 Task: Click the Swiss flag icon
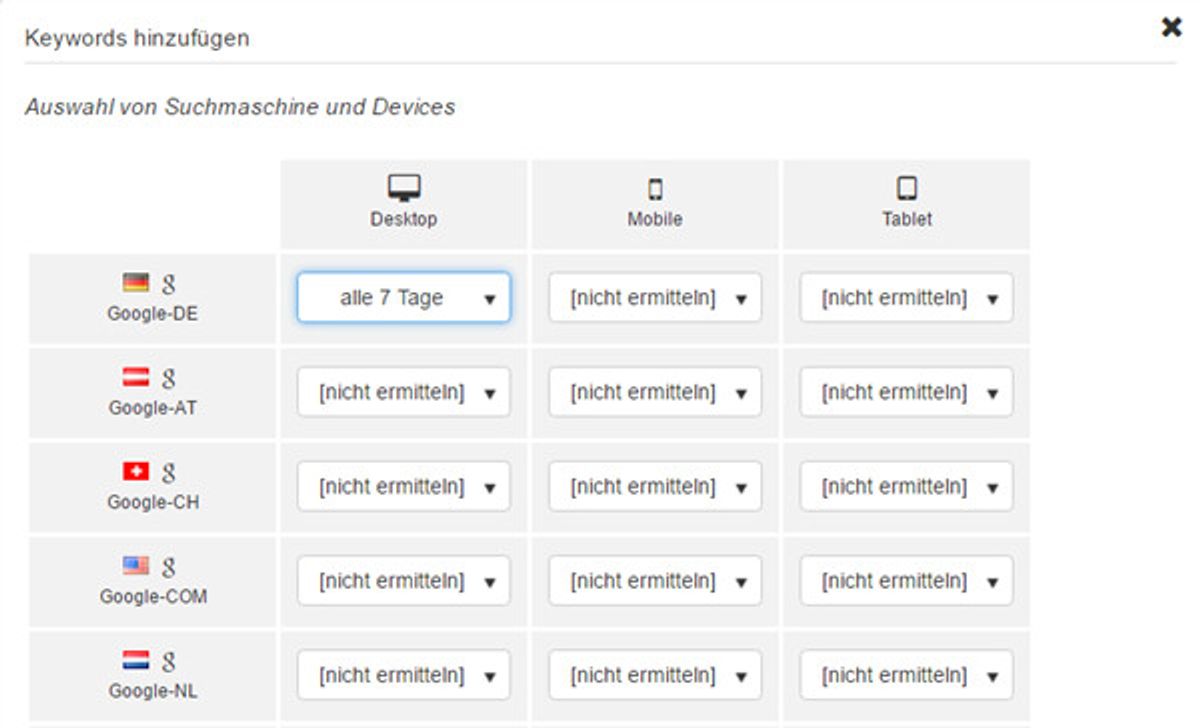click(x=136, y=471)
